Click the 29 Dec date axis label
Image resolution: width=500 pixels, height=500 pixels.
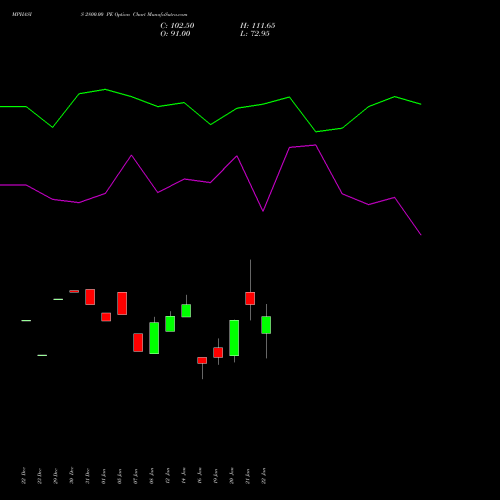tap(55, 476)
